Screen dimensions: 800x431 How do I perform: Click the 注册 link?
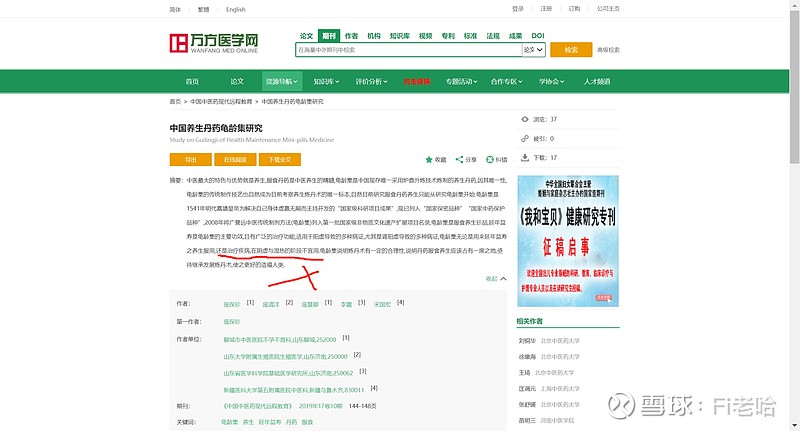(x=546, y=9)
